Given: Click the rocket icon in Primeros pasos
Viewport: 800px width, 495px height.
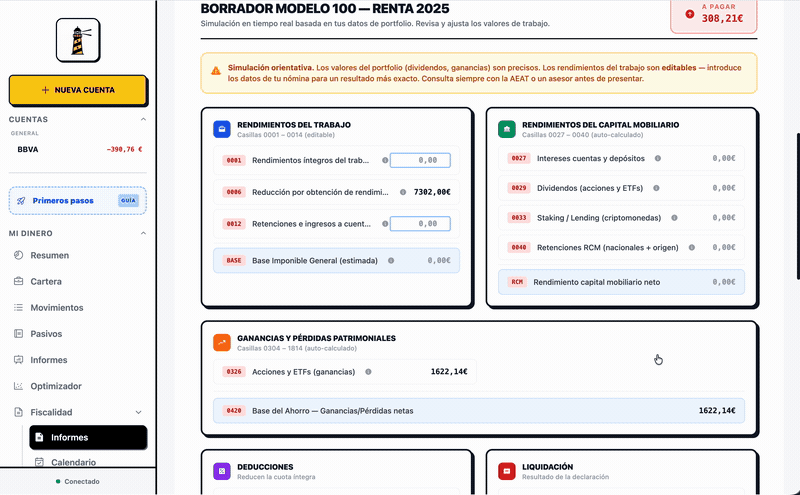Looking at the screenshot, I should tap(21, 201).
